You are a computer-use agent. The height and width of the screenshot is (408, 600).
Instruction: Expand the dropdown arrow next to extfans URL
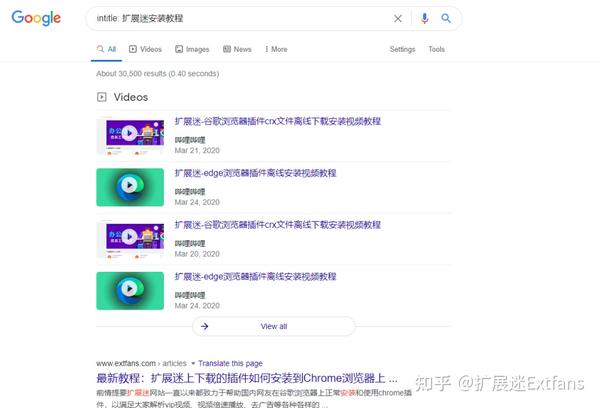coord(193,363)
